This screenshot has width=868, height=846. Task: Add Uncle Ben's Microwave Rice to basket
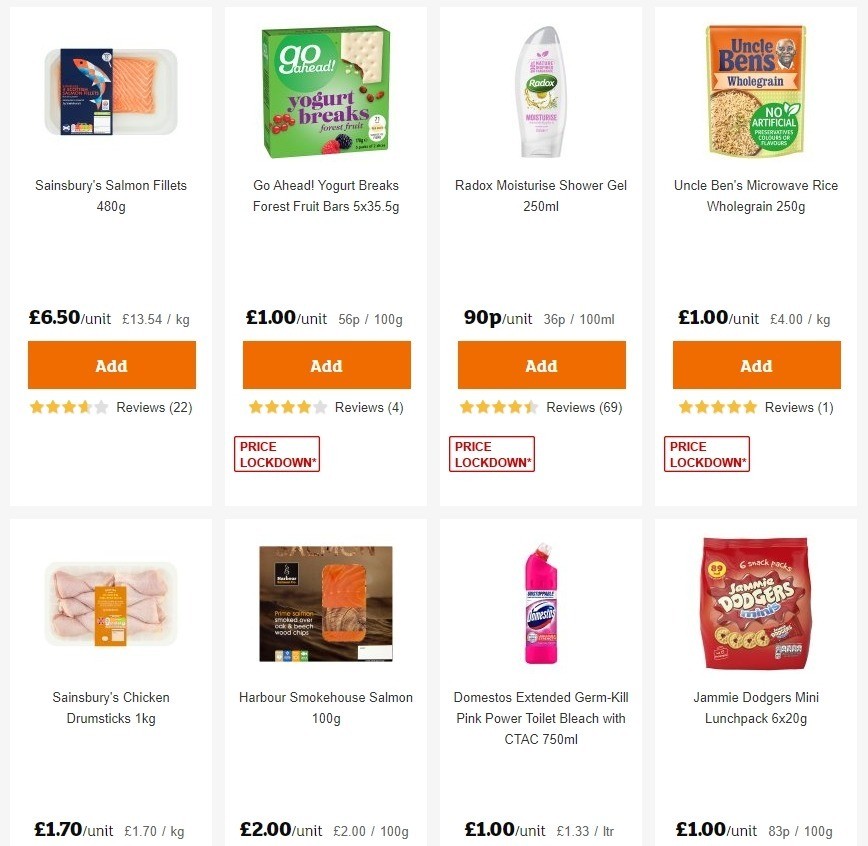pyautogui.click(x=756, y=365)
